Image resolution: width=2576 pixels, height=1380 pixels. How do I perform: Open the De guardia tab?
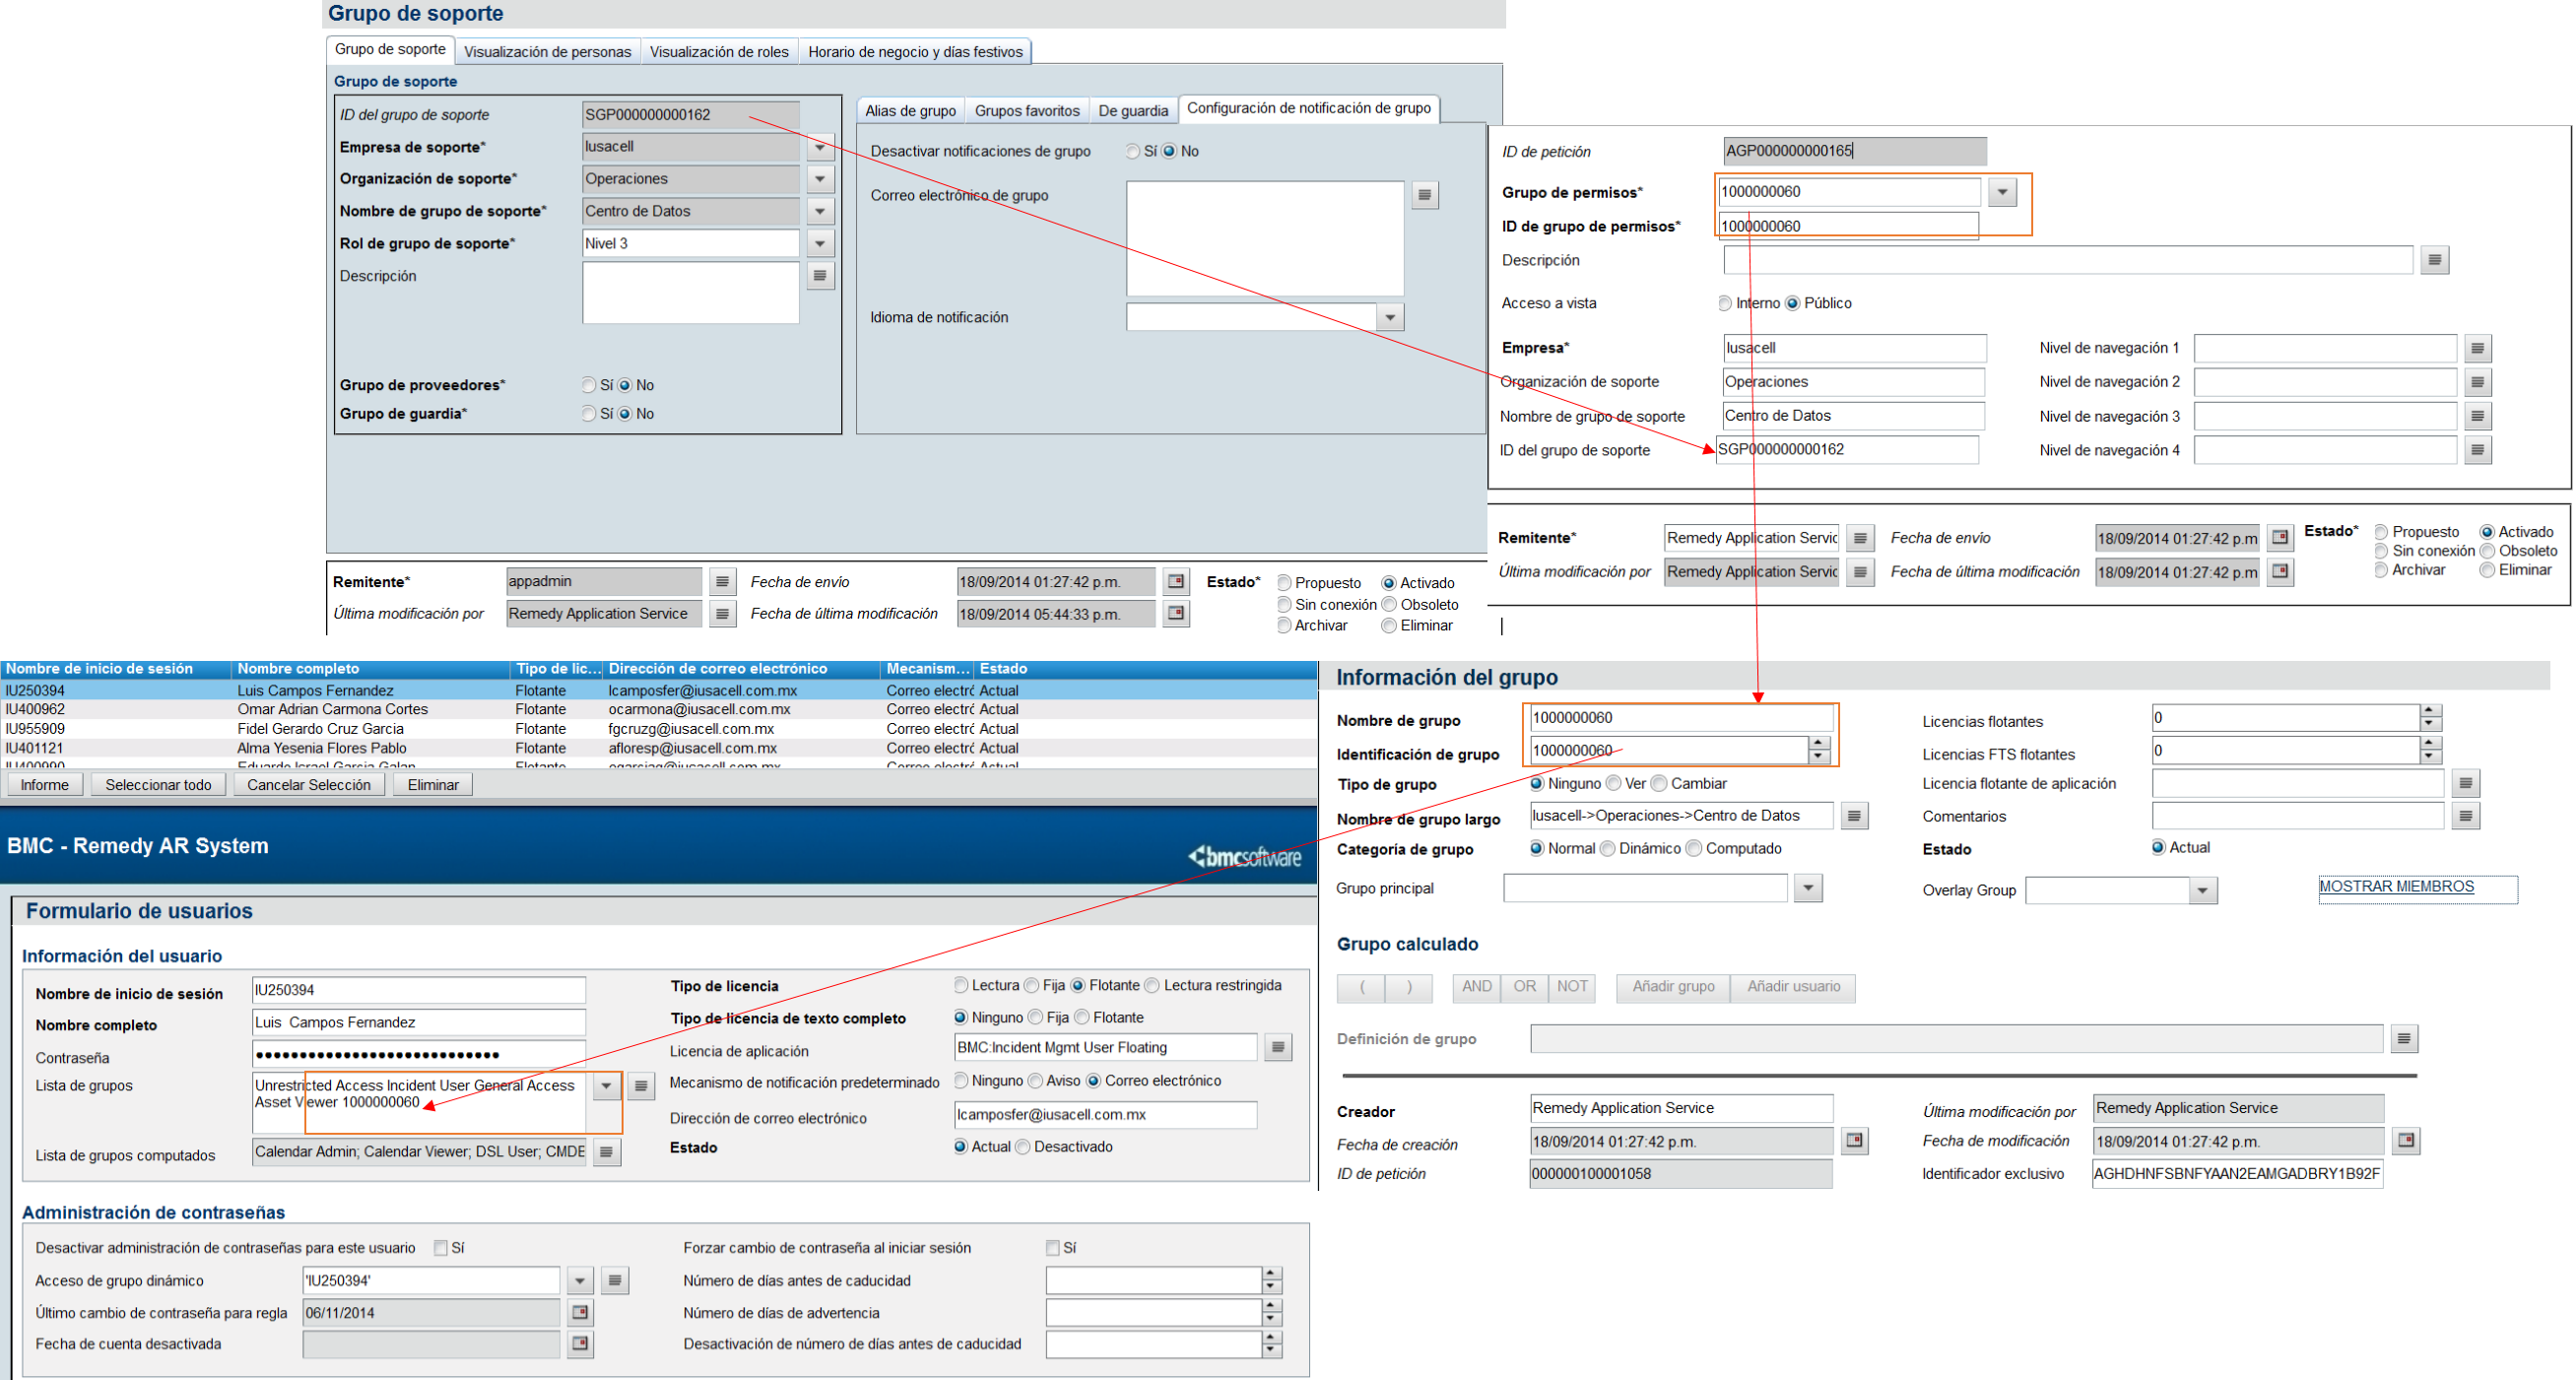pyautogui.click(x=1132, y=110)
